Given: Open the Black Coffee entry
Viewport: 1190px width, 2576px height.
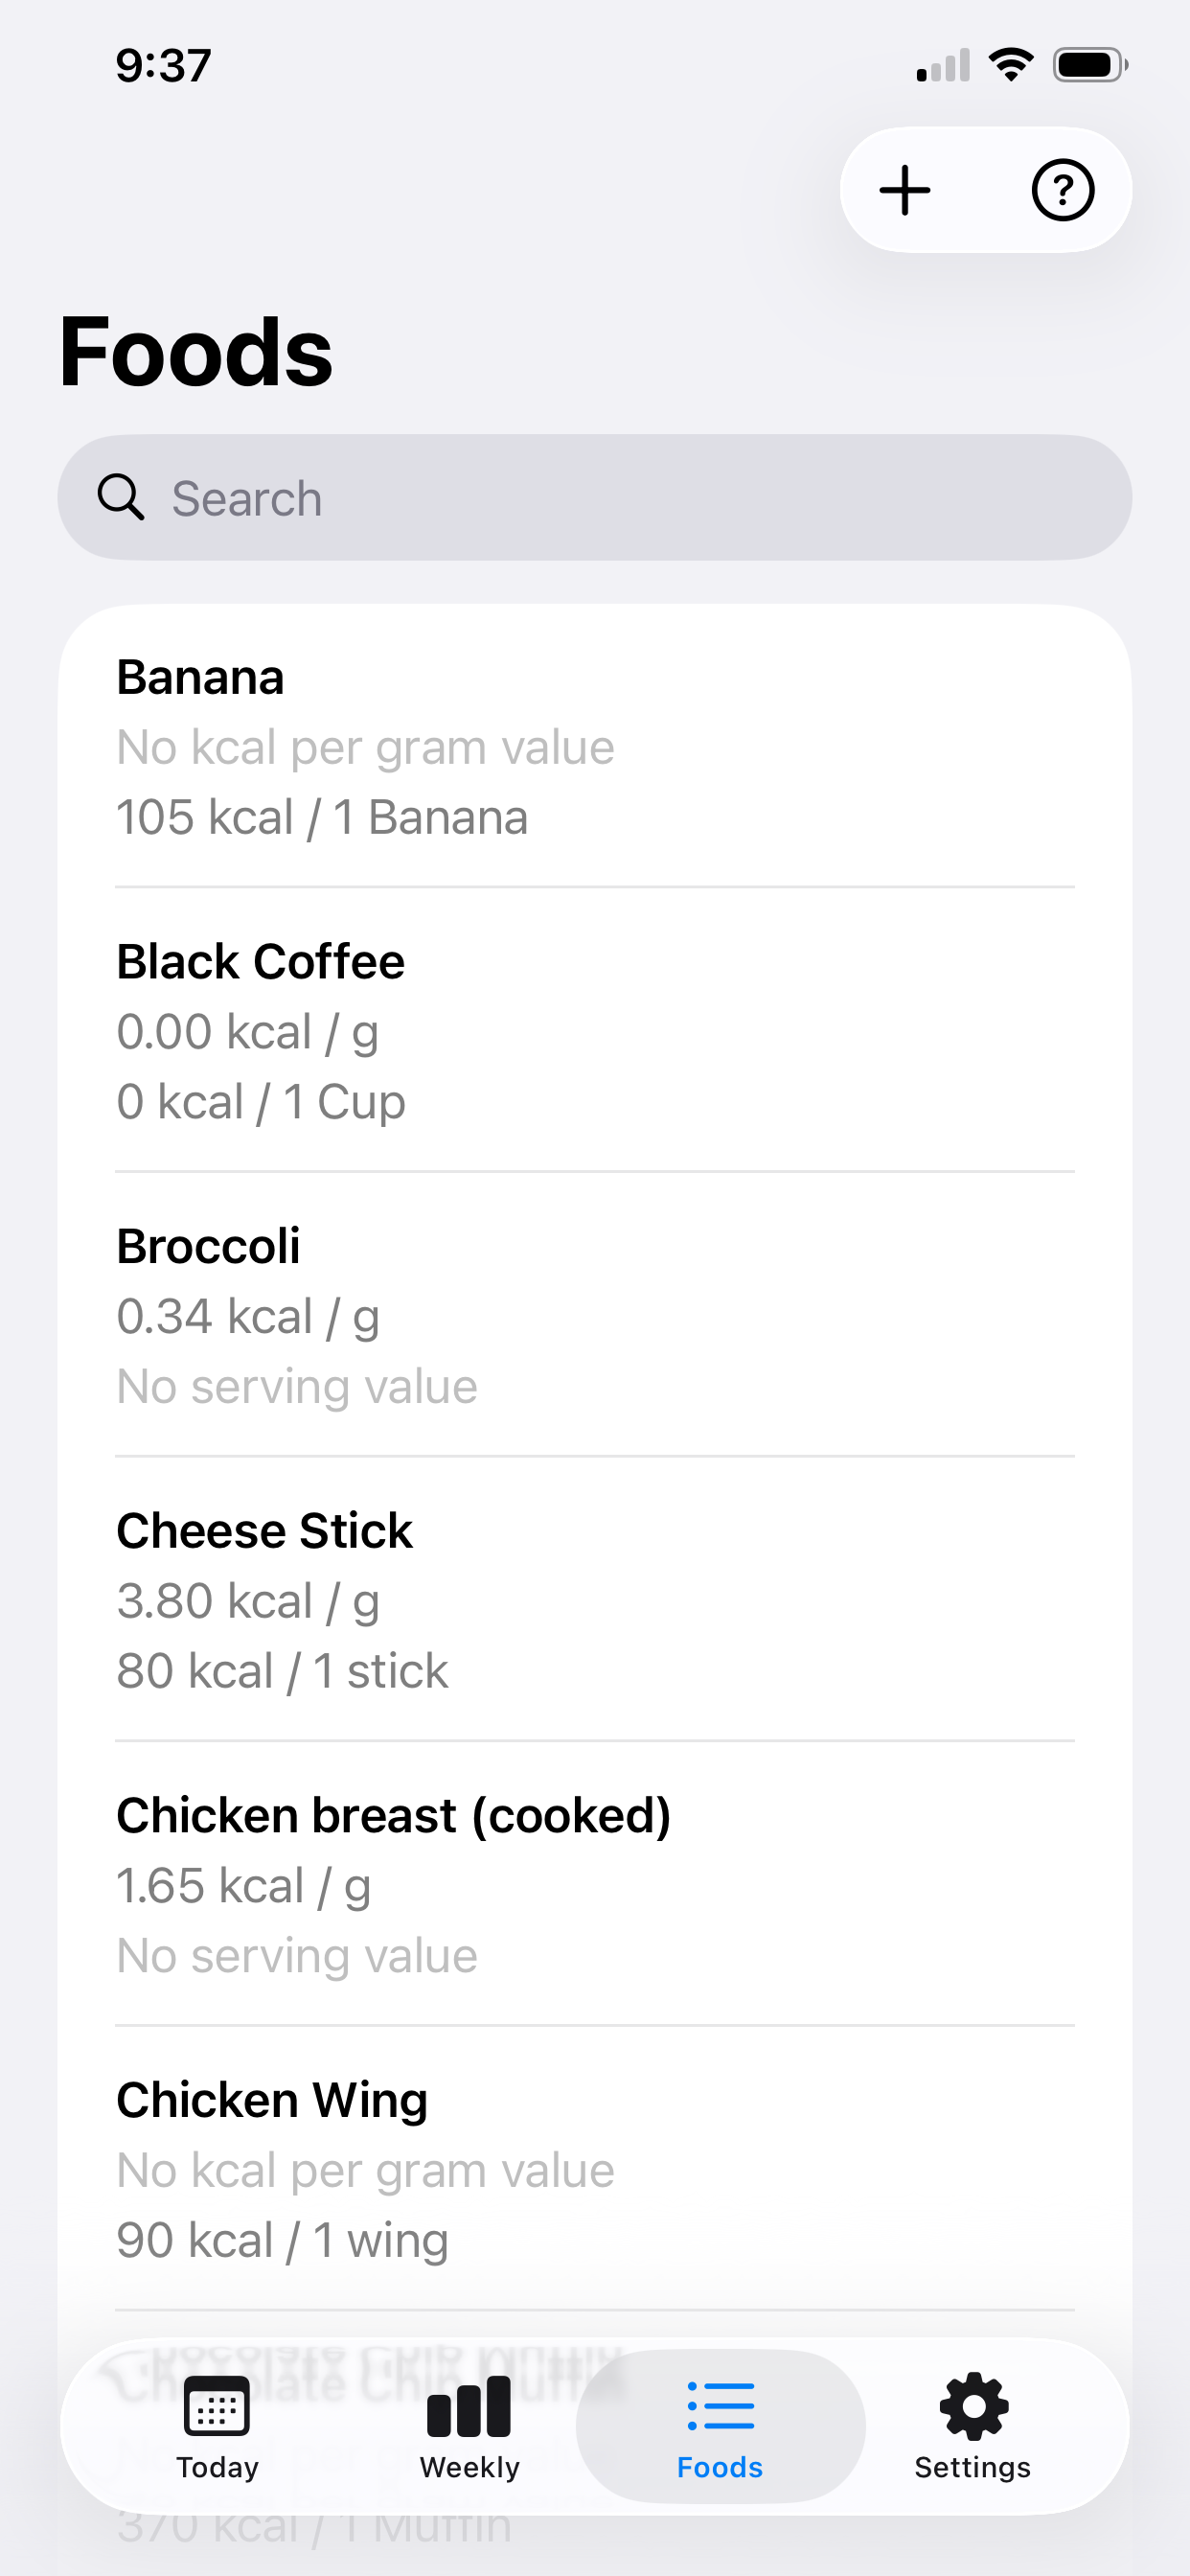Looking at the screenshot, I should tap(595, 1030).
